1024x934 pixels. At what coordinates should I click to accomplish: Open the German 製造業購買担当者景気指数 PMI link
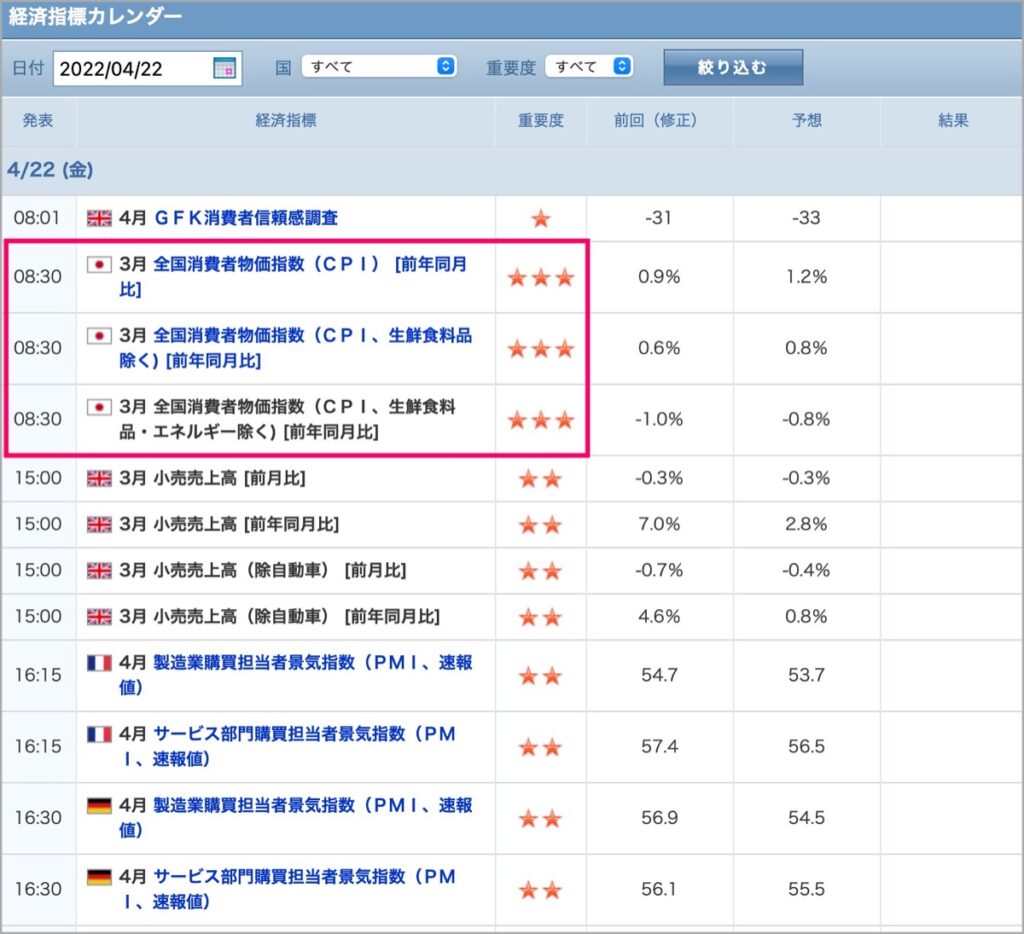pos(295,817)
